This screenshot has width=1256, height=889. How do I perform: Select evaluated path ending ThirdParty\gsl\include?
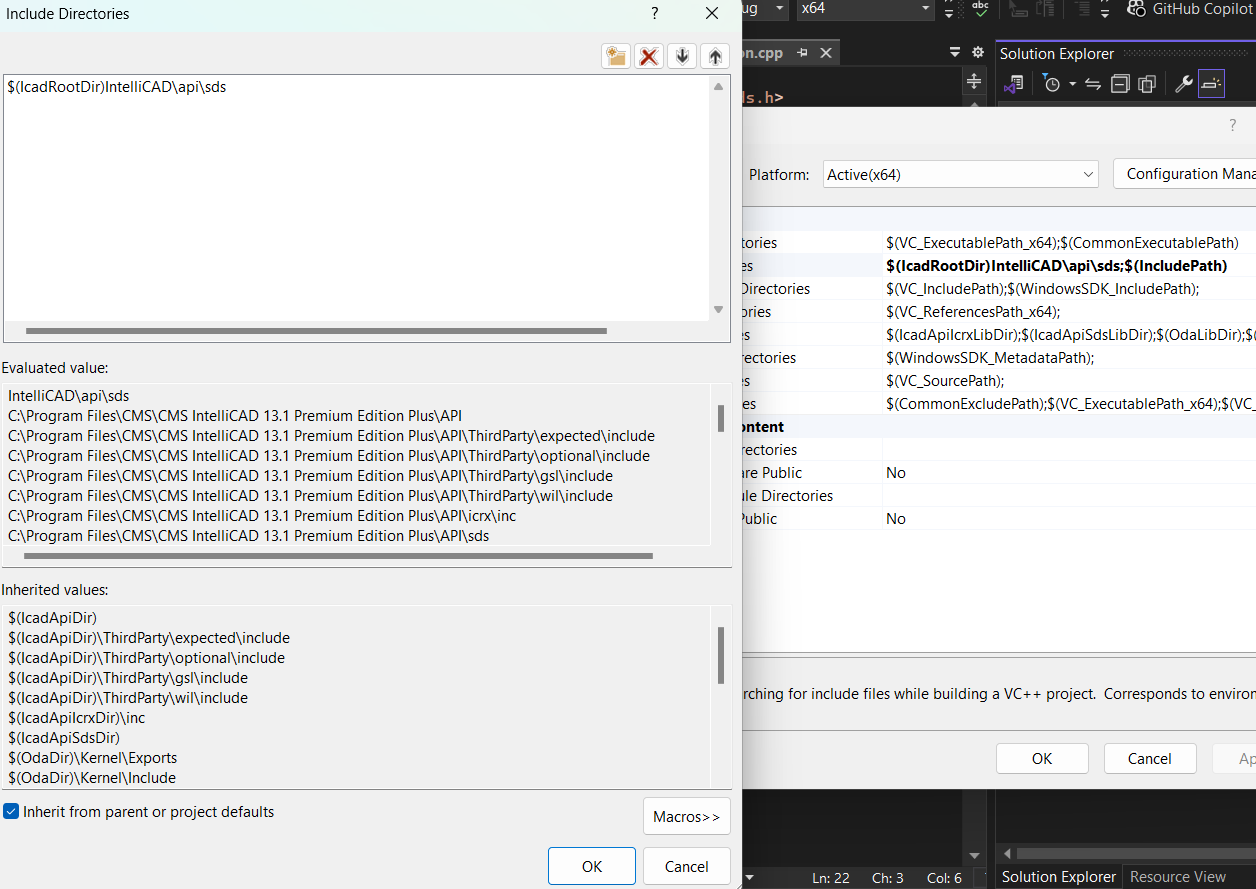click(x=310, y=476)
